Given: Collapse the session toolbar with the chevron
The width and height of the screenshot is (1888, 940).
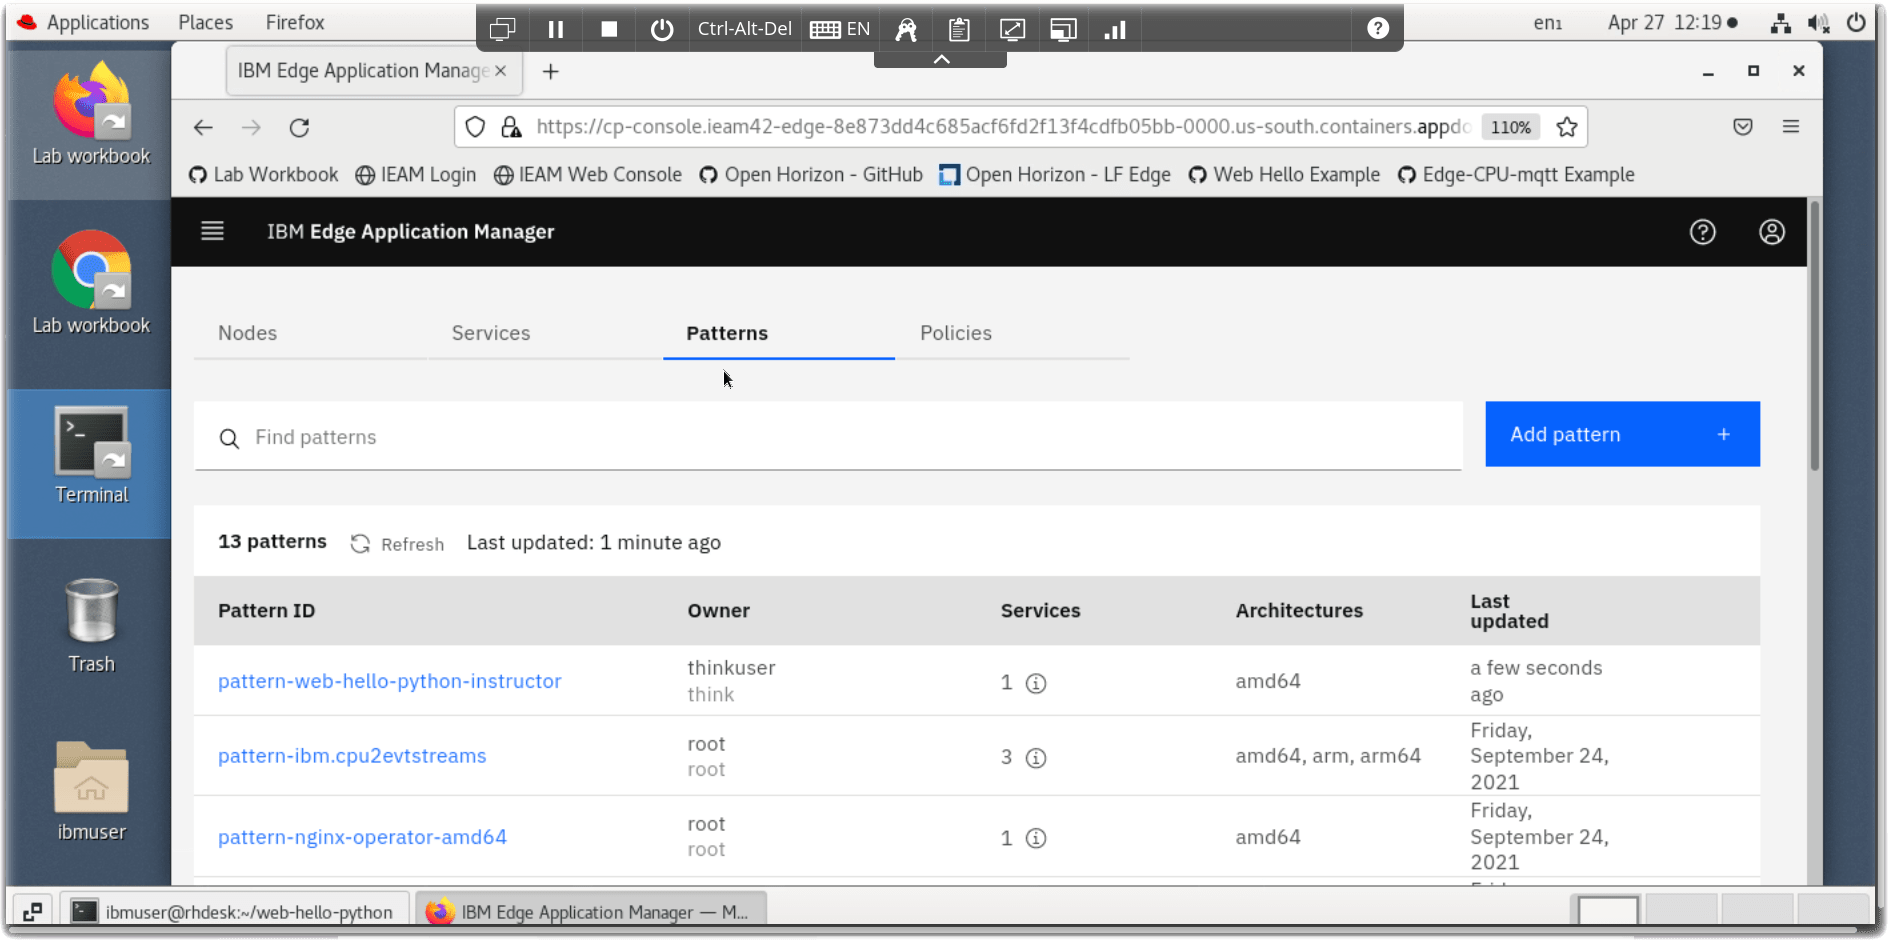Looking at the screenshot, I should click(x=940, y=59).
